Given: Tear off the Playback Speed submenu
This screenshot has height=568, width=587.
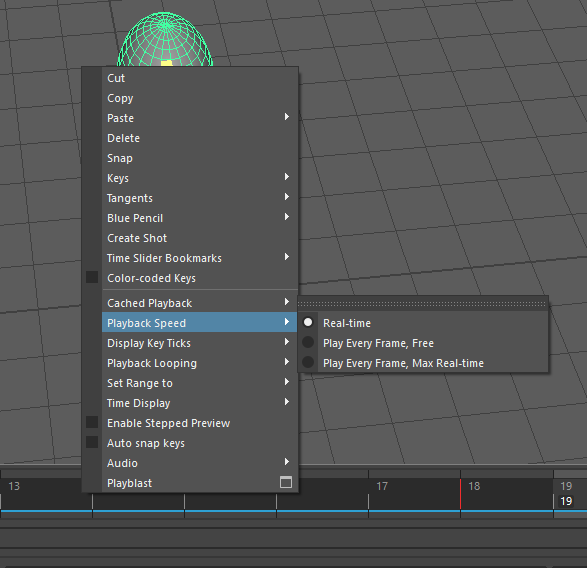Looking at the screenshot, I should [x=423, y=304].
